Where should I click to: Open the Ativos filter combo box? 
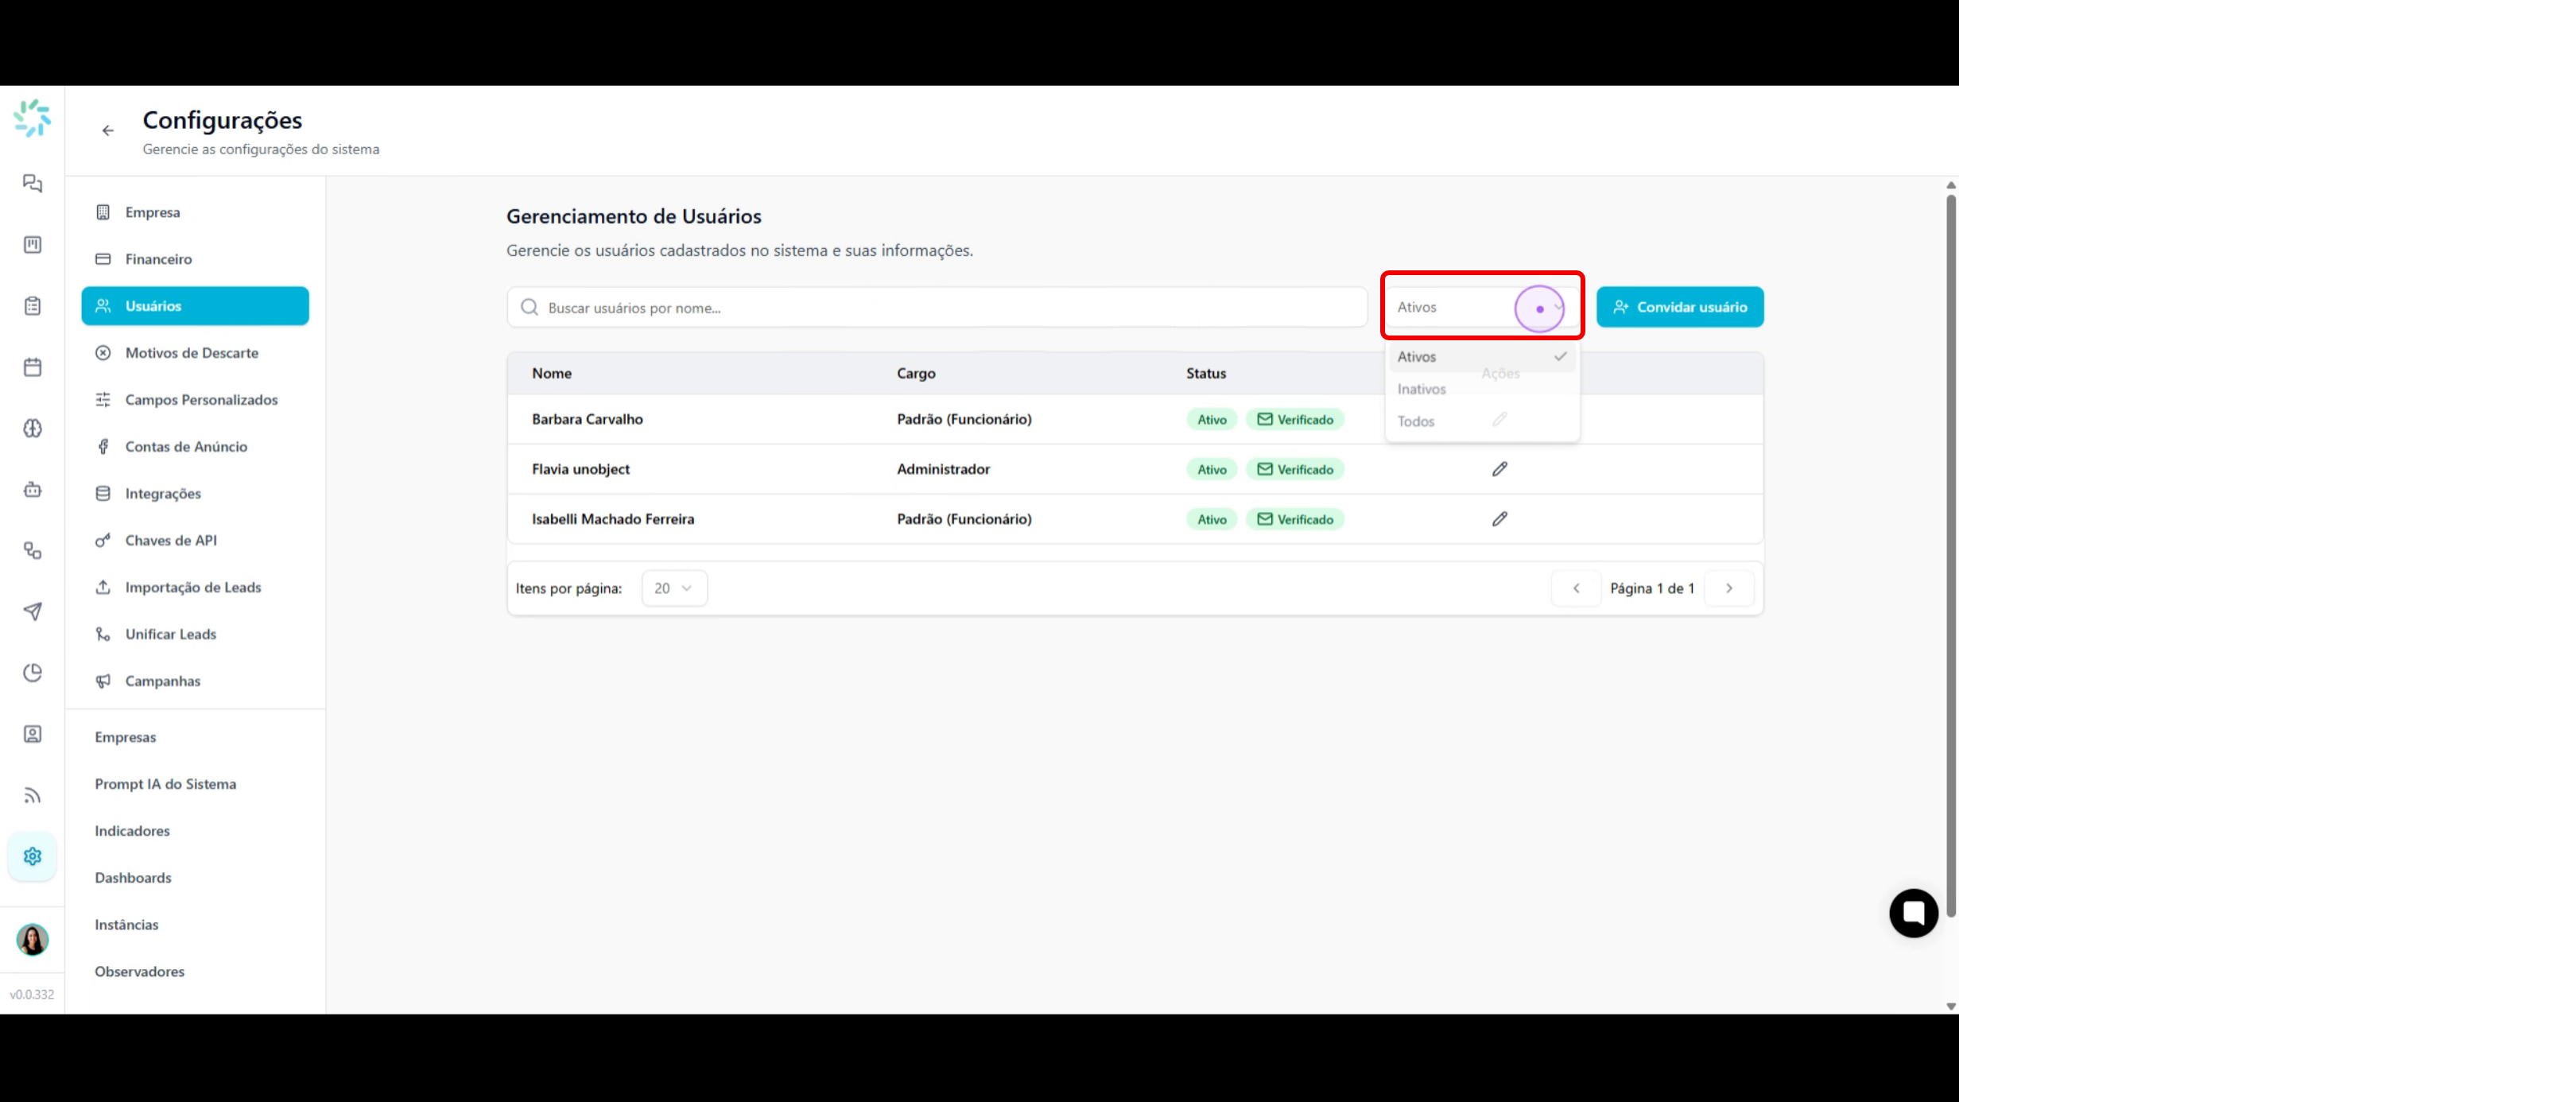(x=1481, y=307)
